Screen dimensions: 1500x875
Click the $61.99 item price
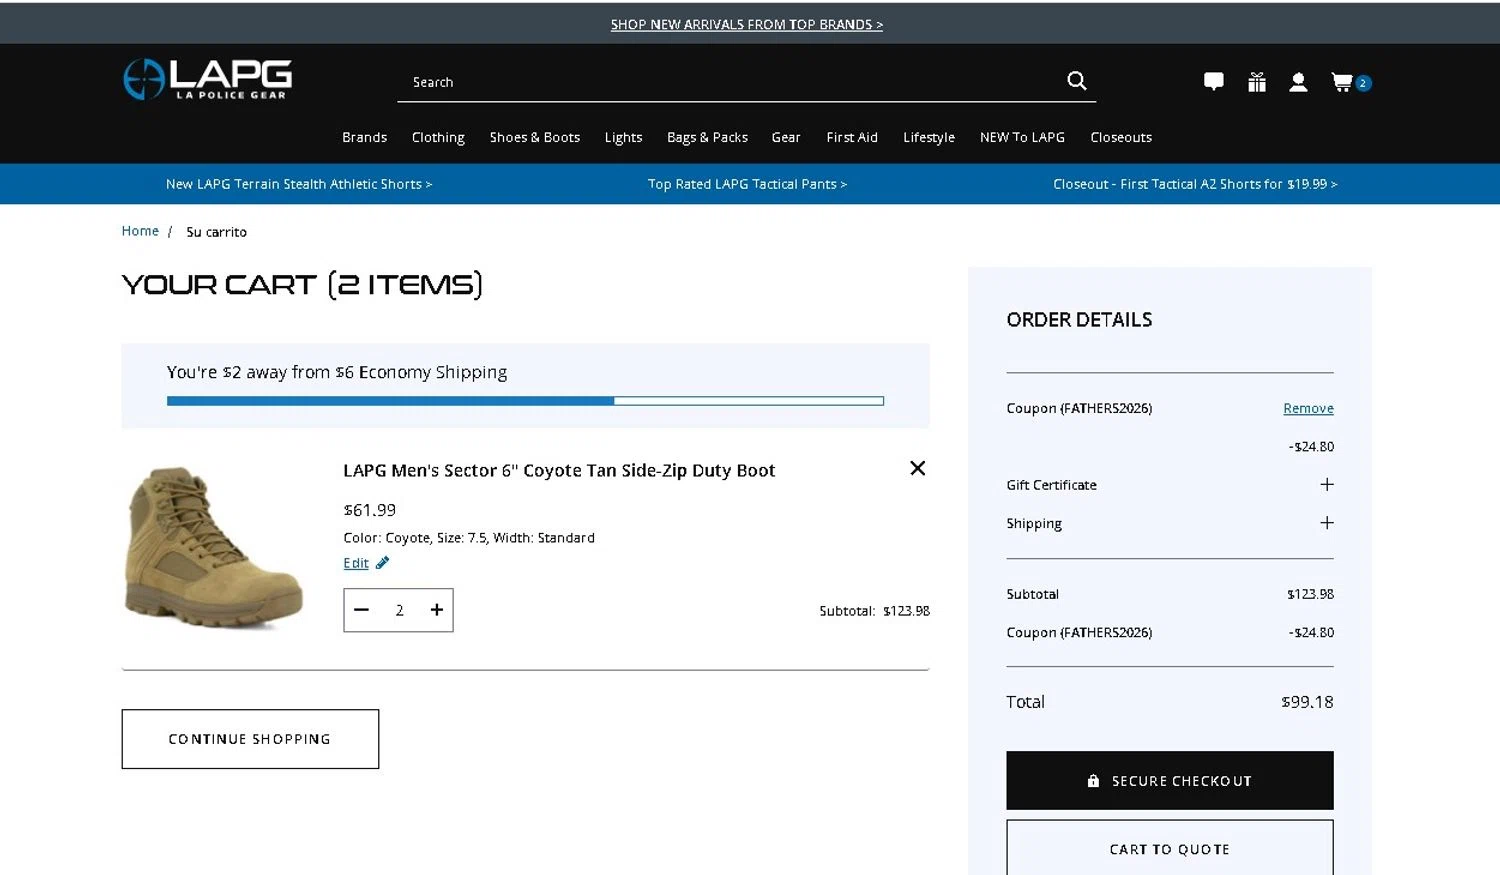click(369, 510)
